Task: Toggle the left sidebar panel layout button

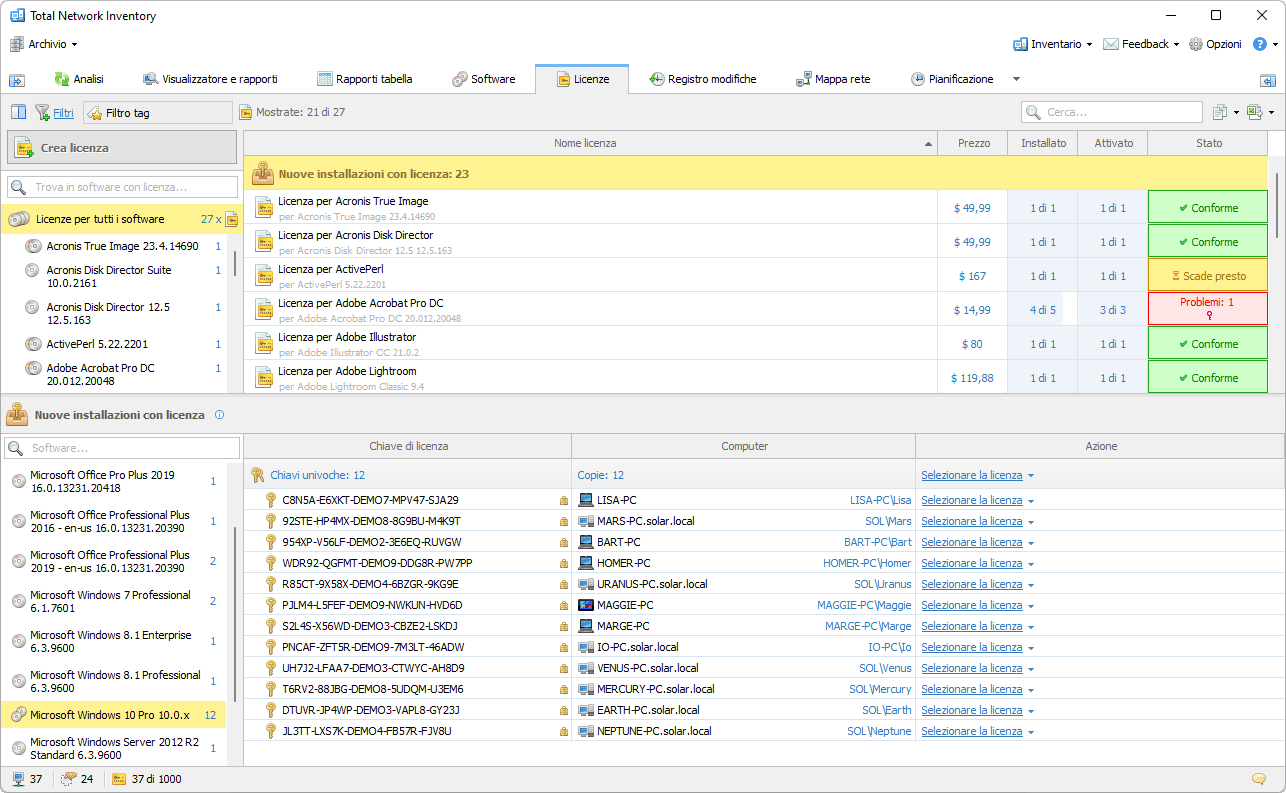Action: click(18, 113)
